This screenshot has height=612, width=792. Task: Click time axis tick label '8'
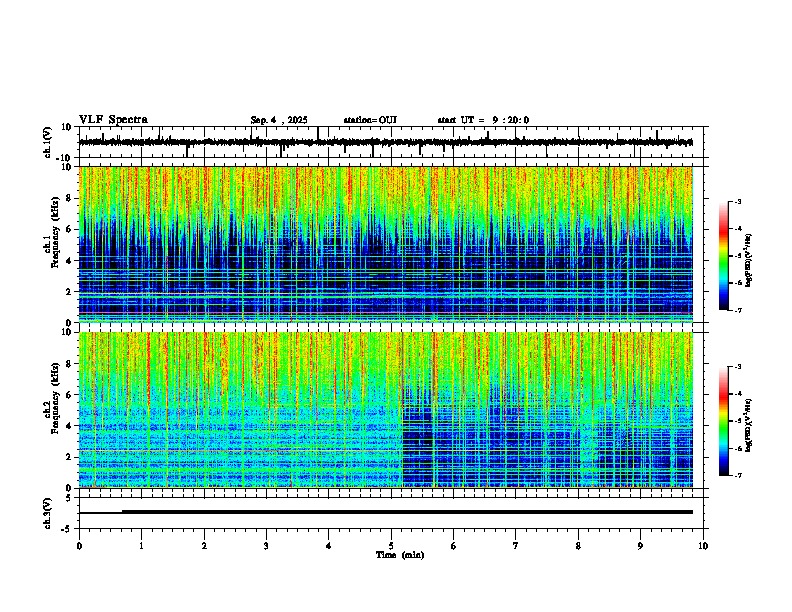tap(578, 546)
